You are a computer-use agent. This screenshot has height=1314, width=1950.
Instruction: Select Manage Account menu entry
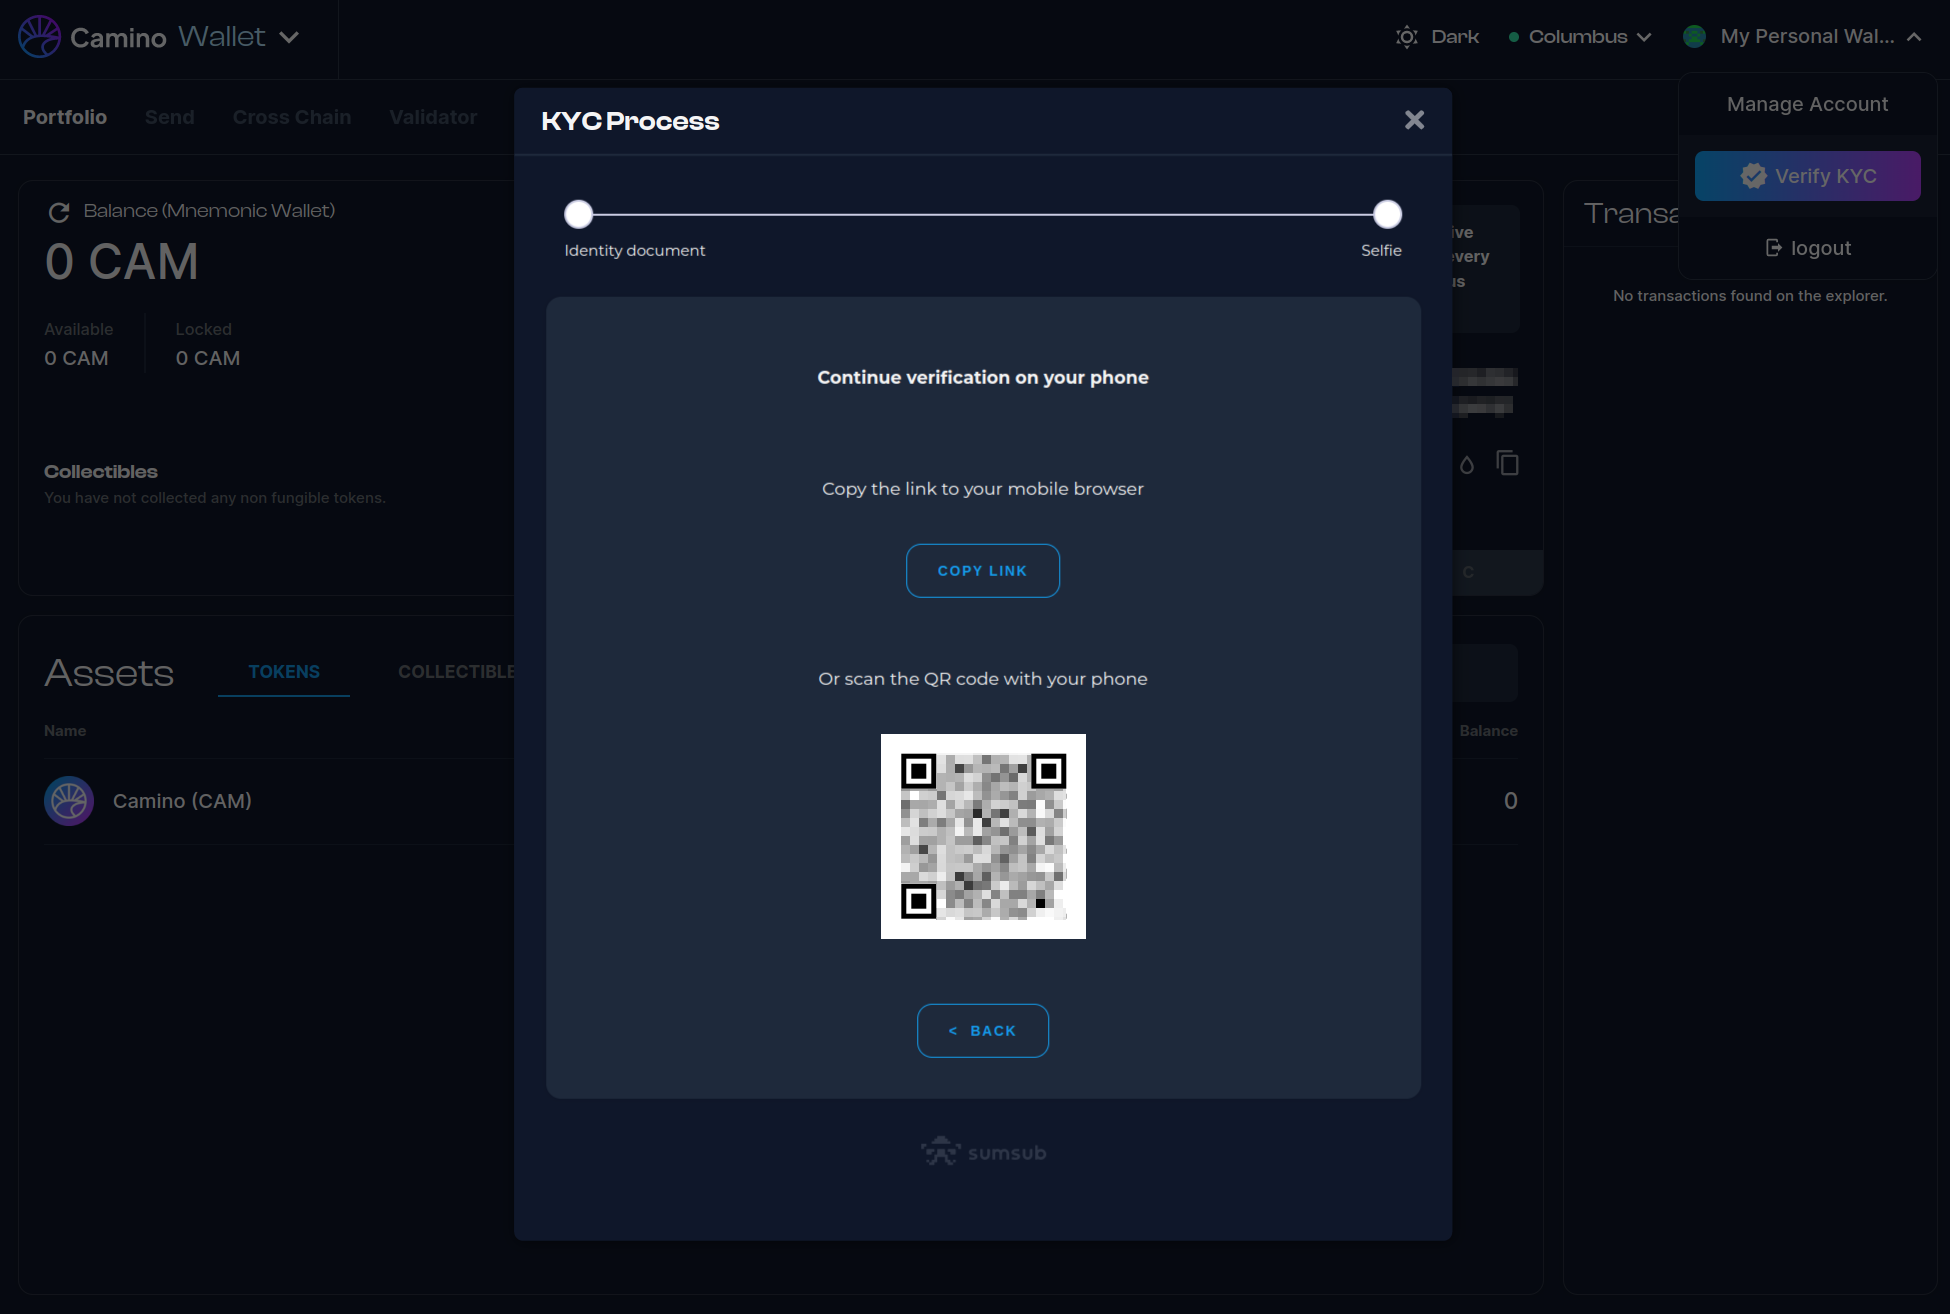(1807, 104)
